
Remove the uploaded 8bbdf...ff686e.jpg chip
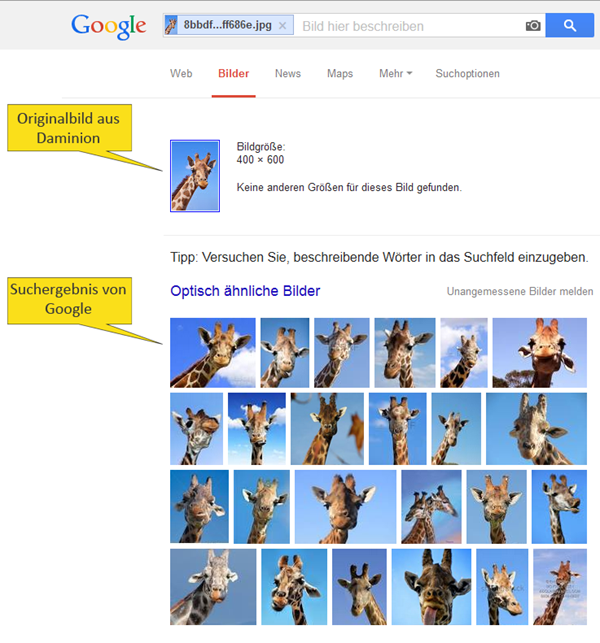coord(282,26)
